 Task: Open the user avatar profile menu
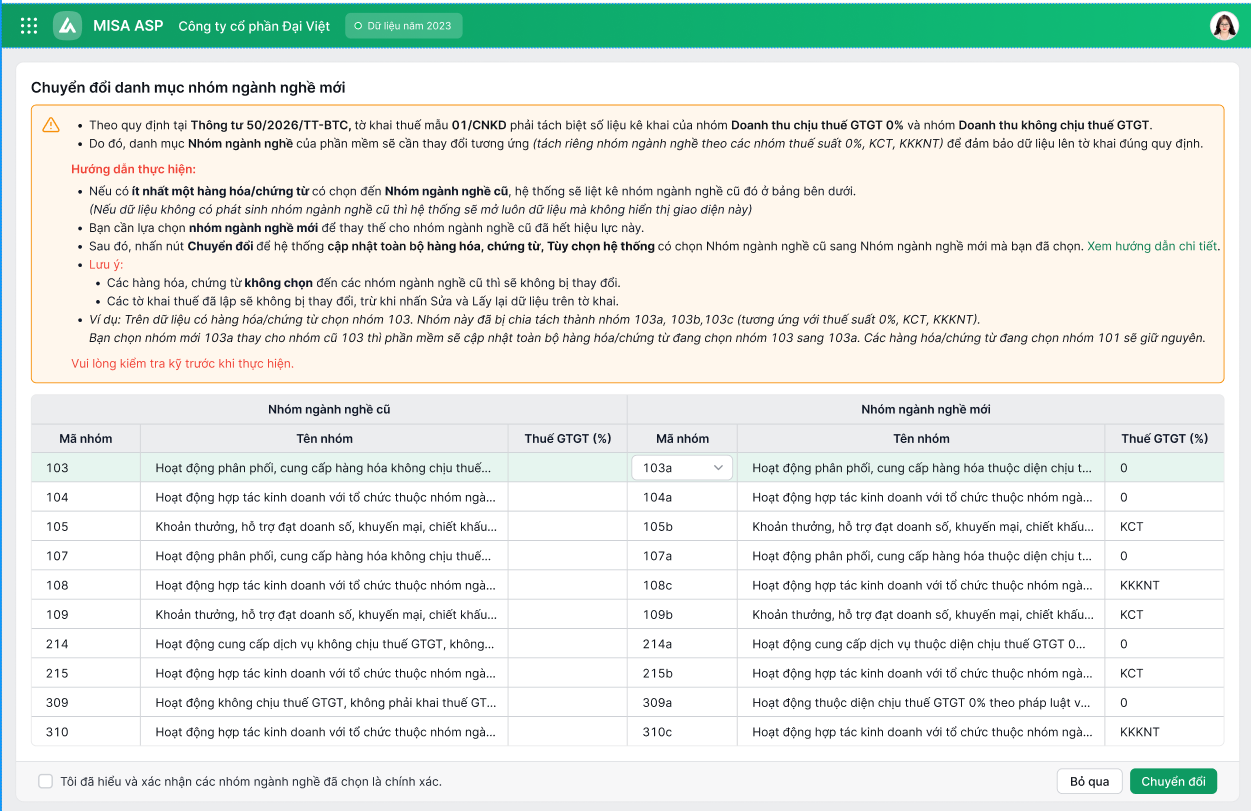(x=1224, y=26)
